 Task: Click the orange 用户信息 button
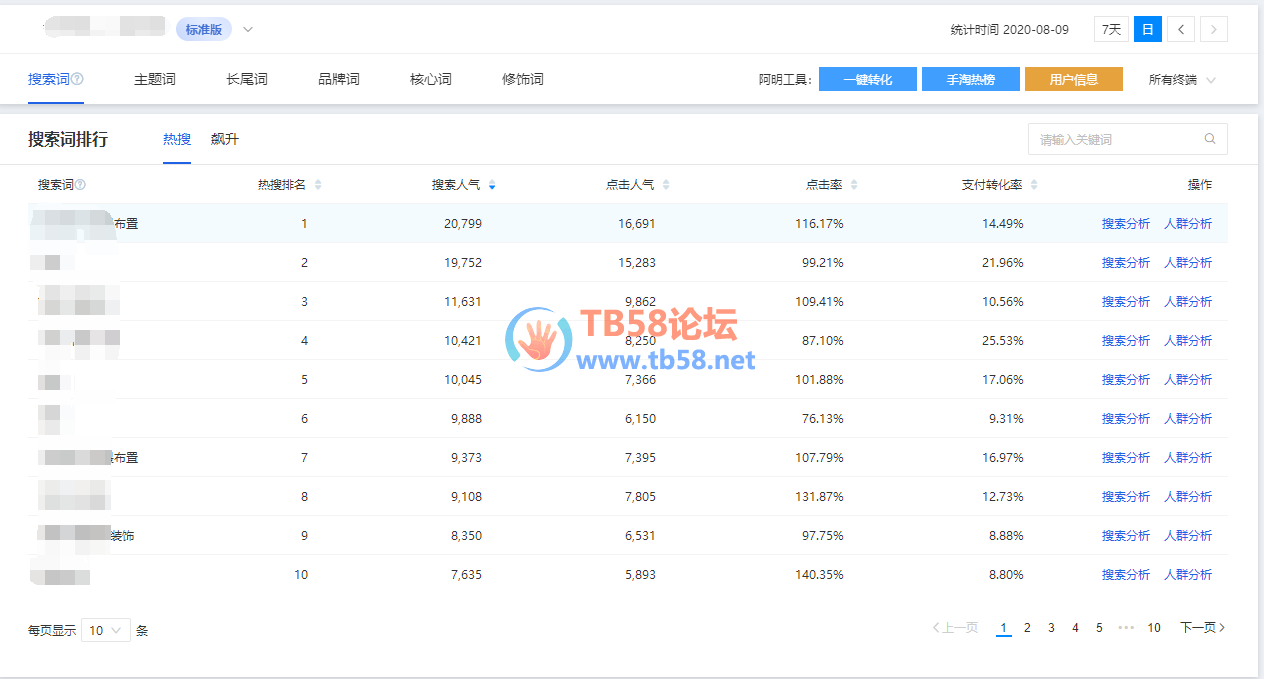pyautogui.click(x=1073, y=80)
